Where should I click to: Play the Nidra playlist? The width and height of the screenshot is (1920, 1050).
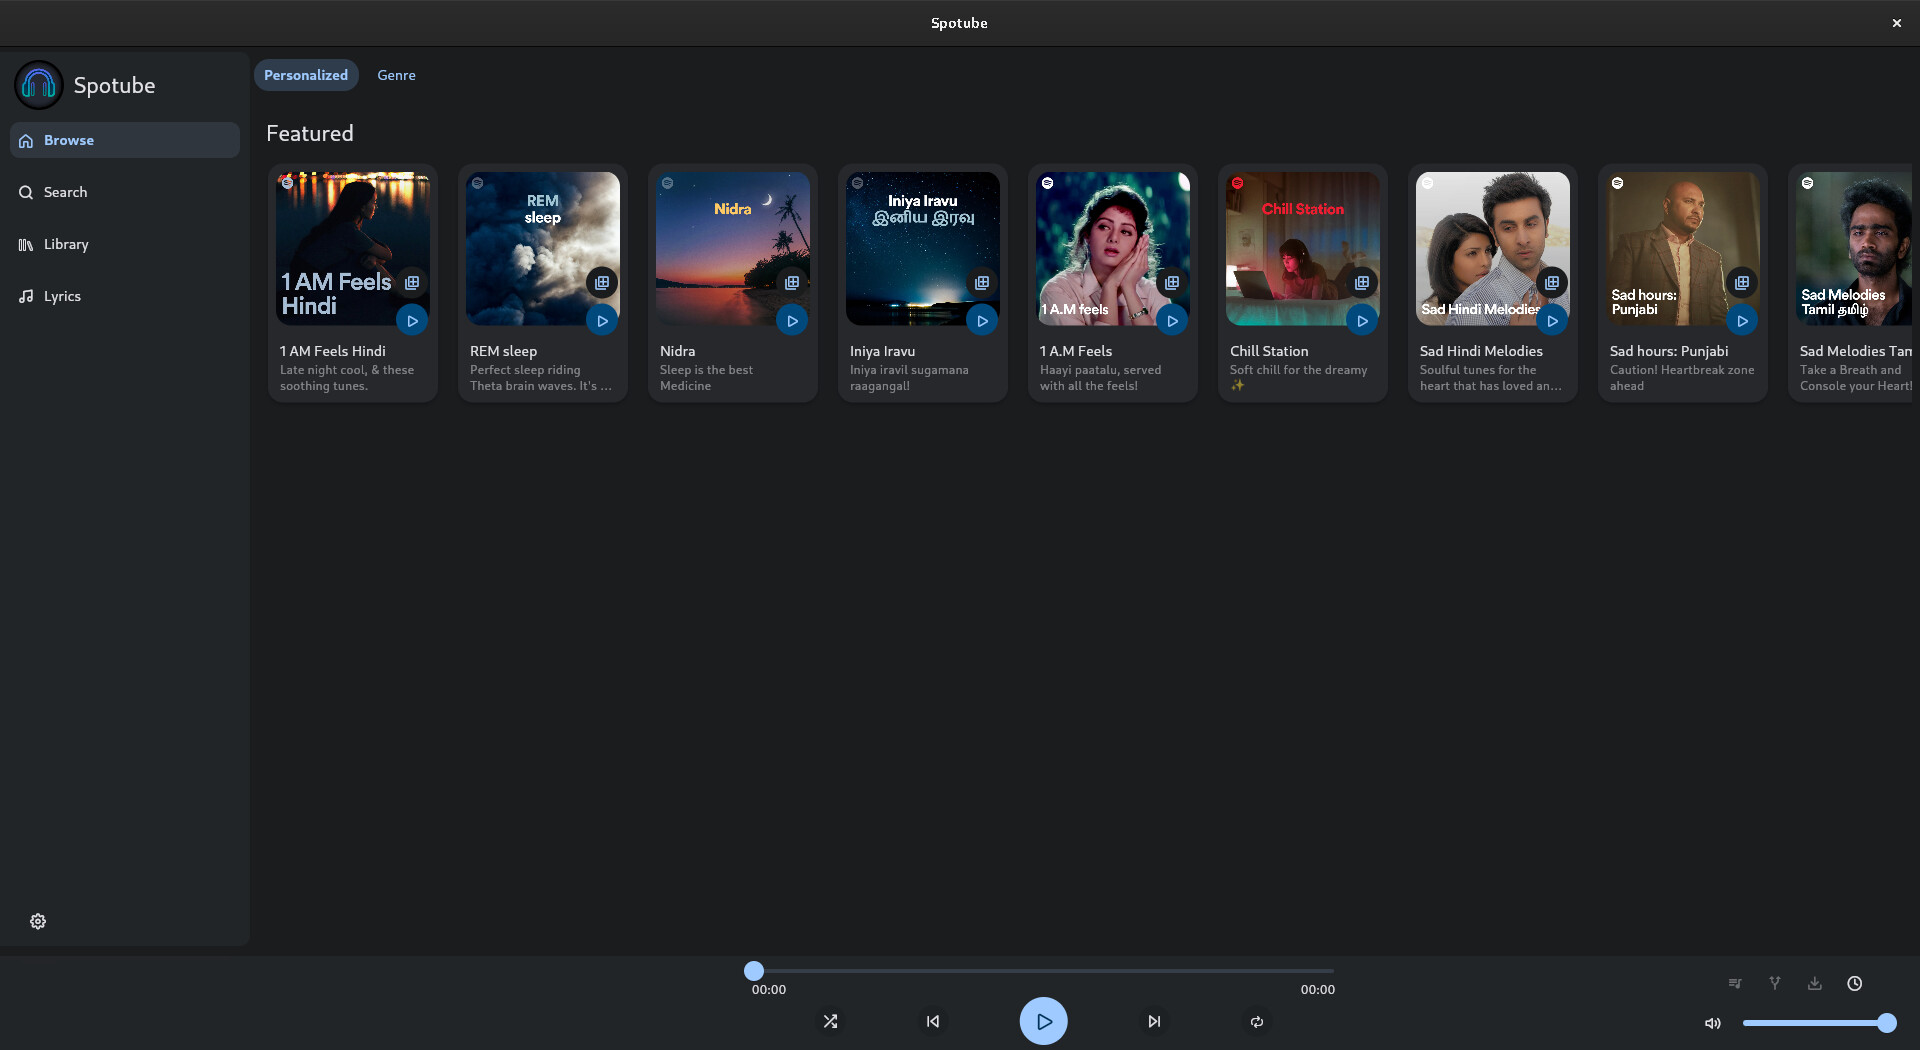click(791, 320)
